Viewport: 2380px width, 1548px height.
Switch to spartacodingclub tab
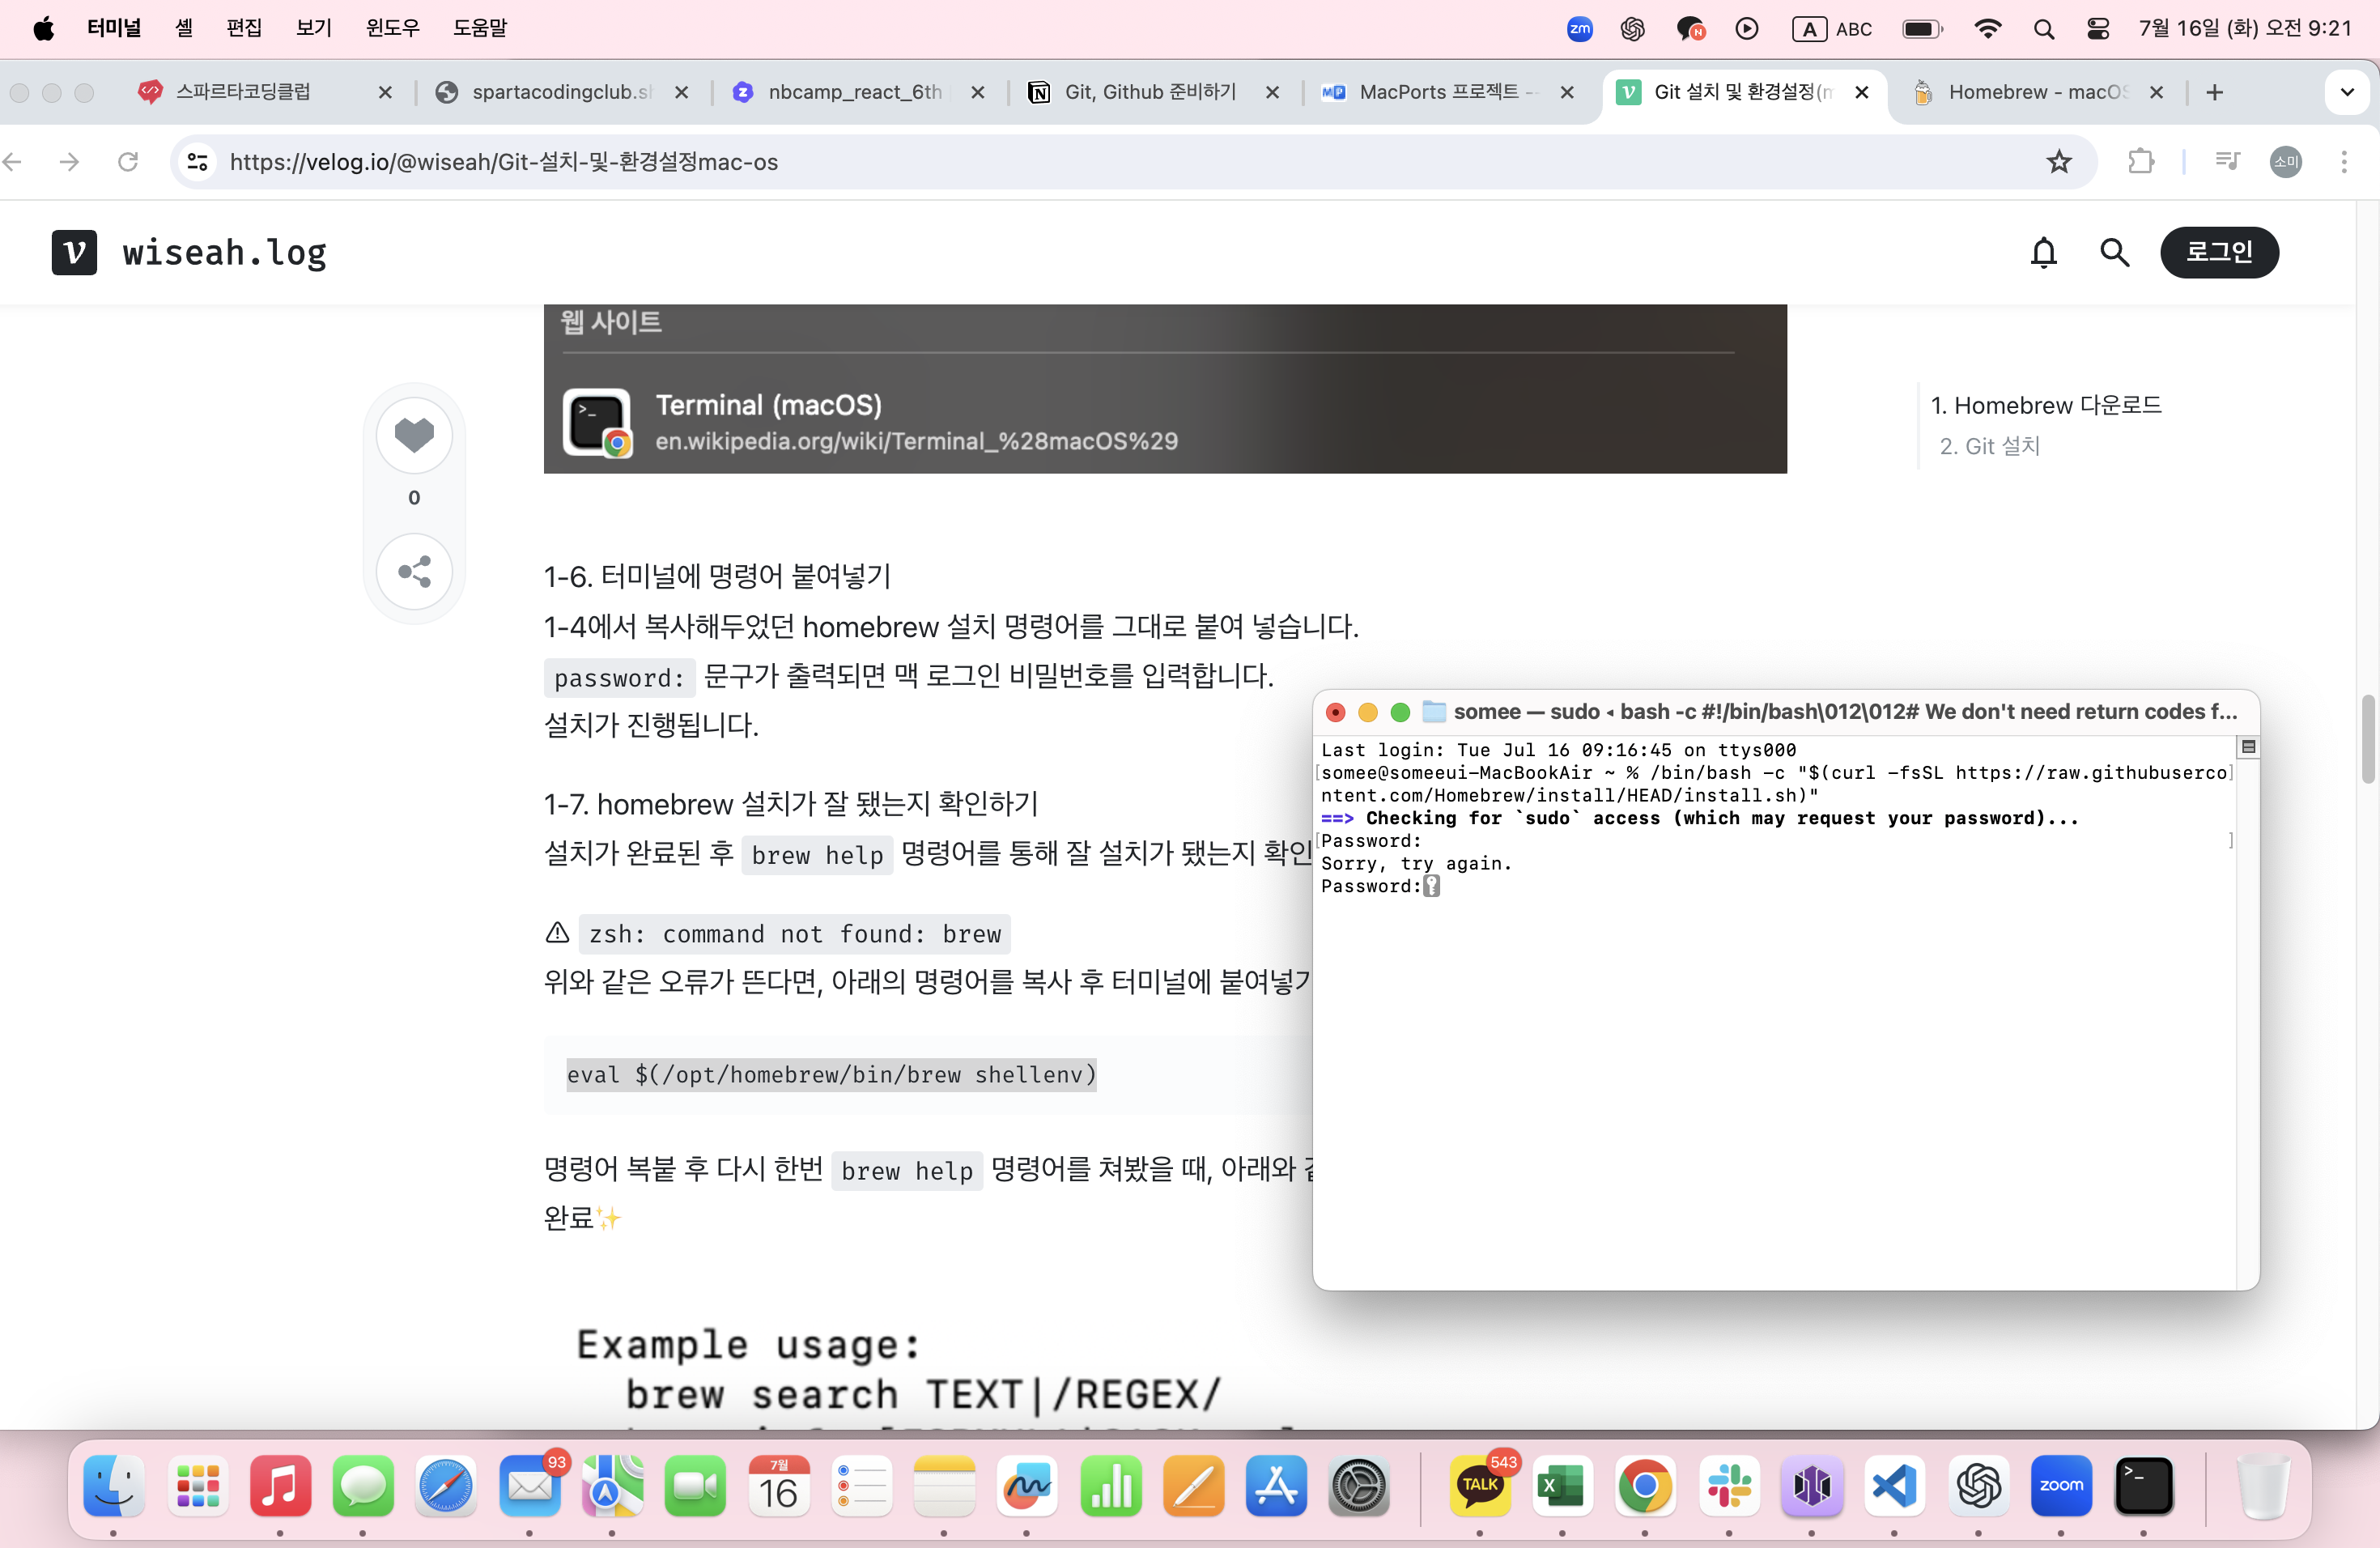point(560,92)
